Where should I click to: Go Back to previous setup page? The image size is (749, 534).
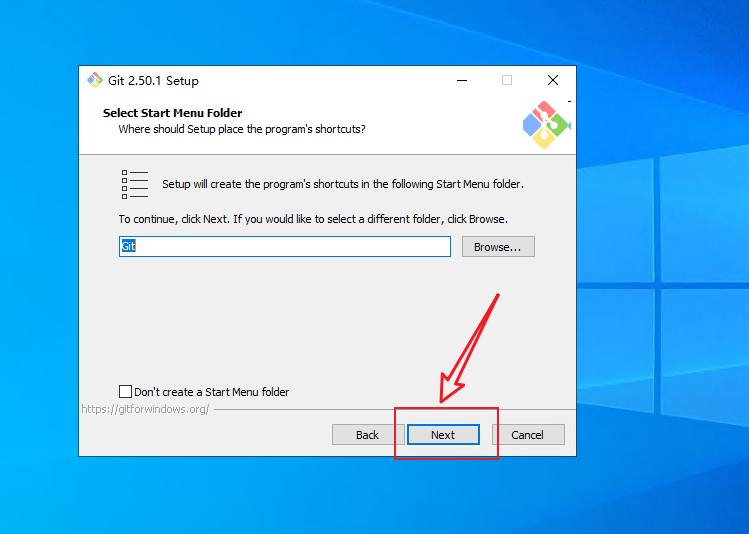point(367,435)
